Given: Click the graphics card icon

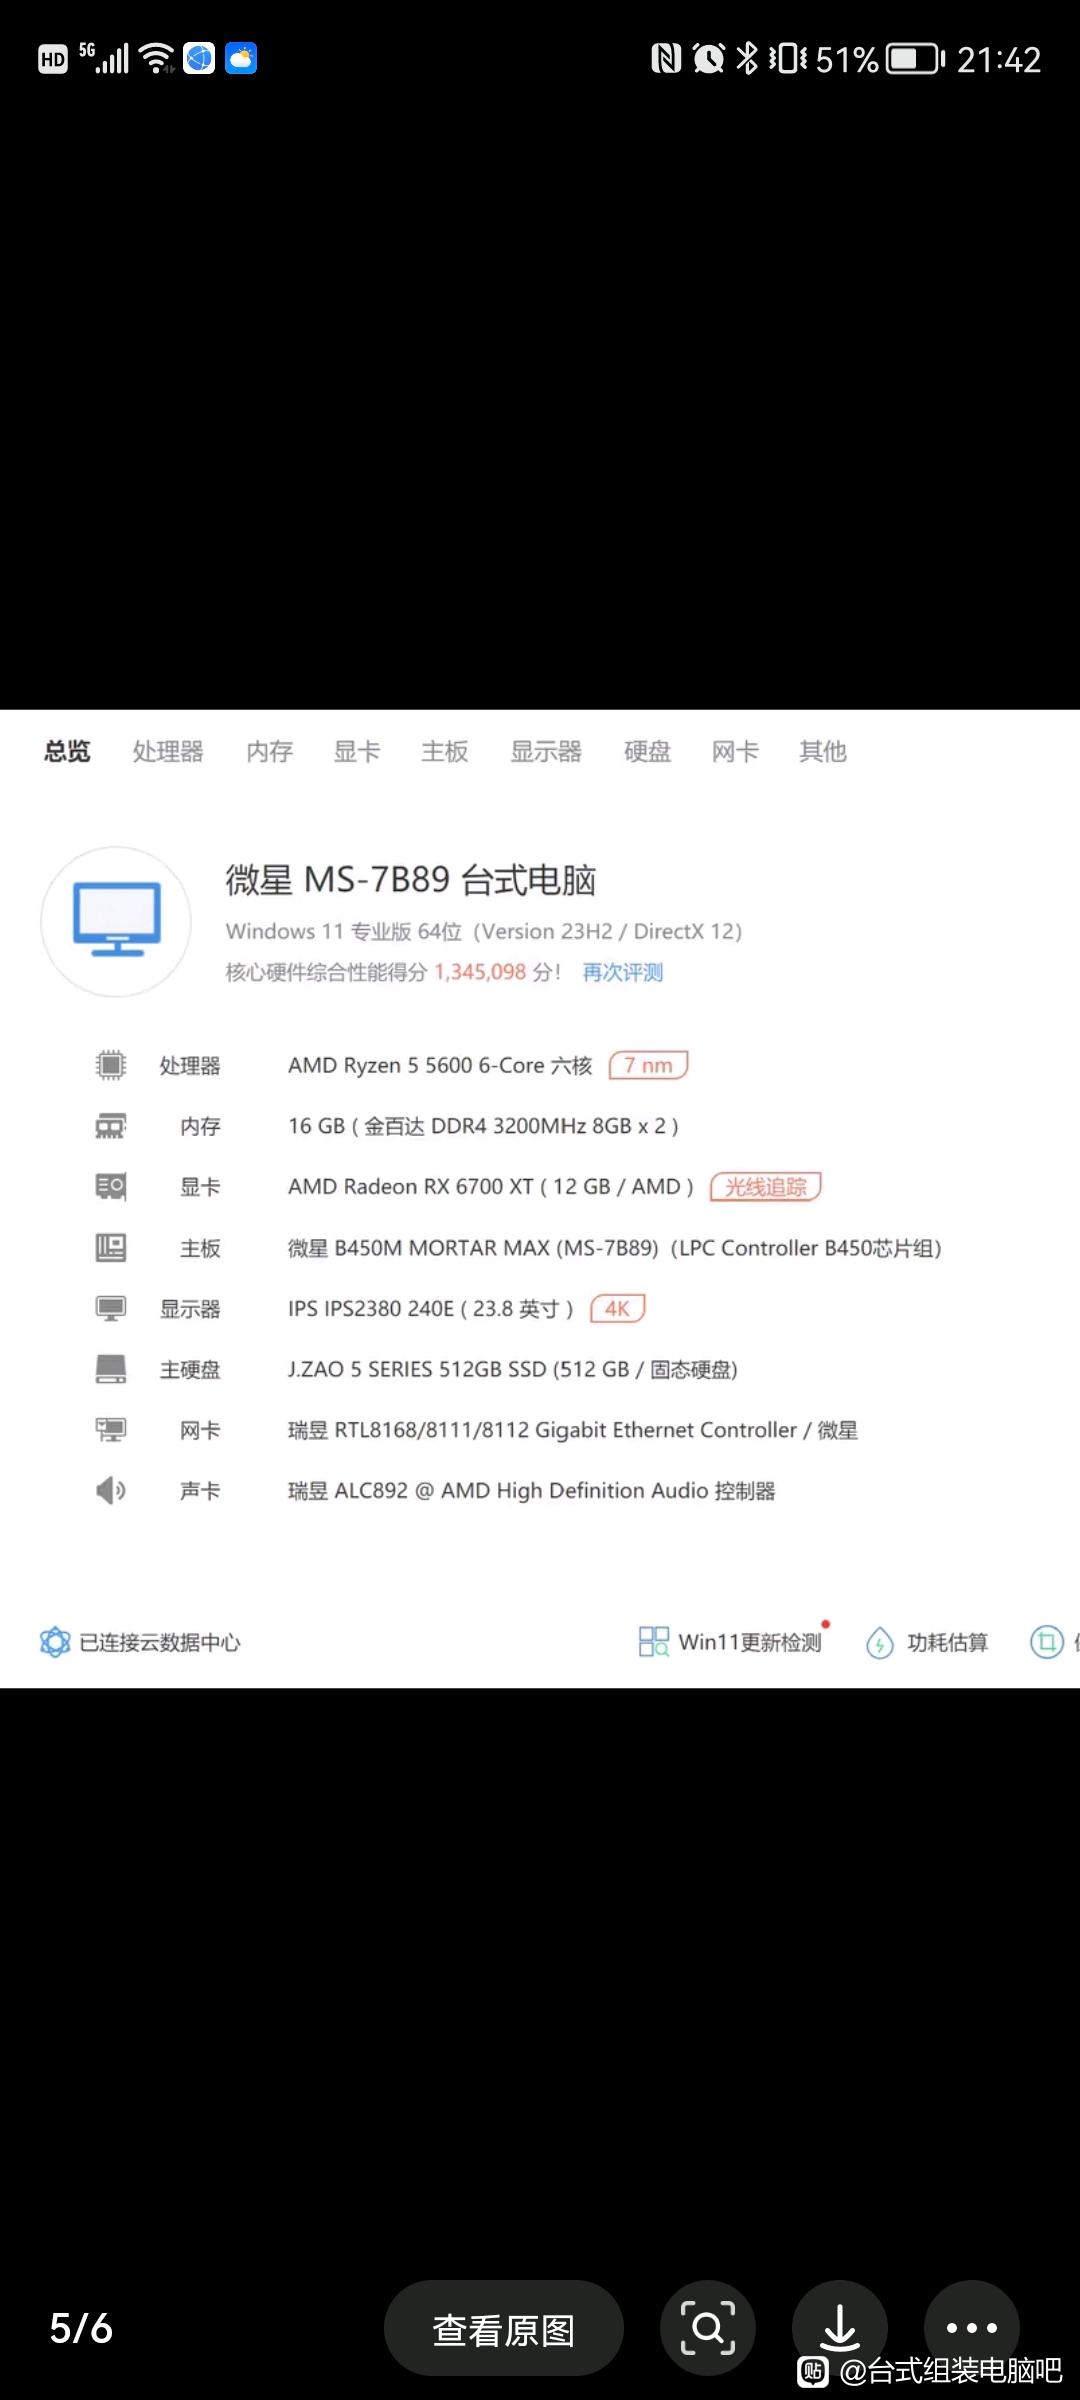Looking at the screenshot, I should point(111,1187).
